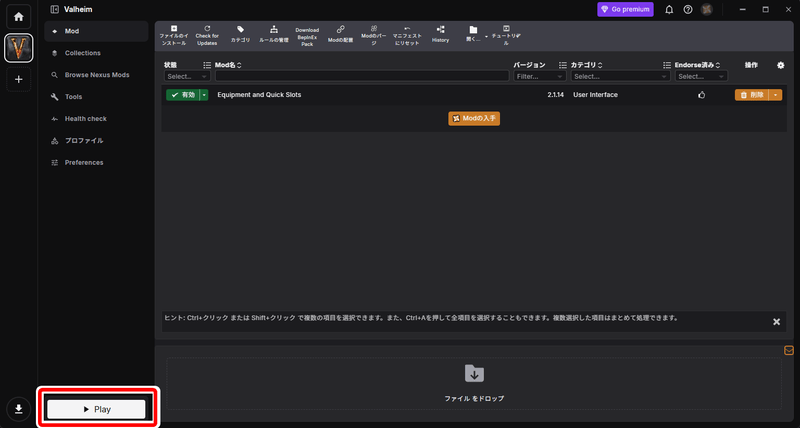The height and width of the screenshot is (428, 800).
Task: Toggle 有効 status of Equipment mod
Action: 183,95
